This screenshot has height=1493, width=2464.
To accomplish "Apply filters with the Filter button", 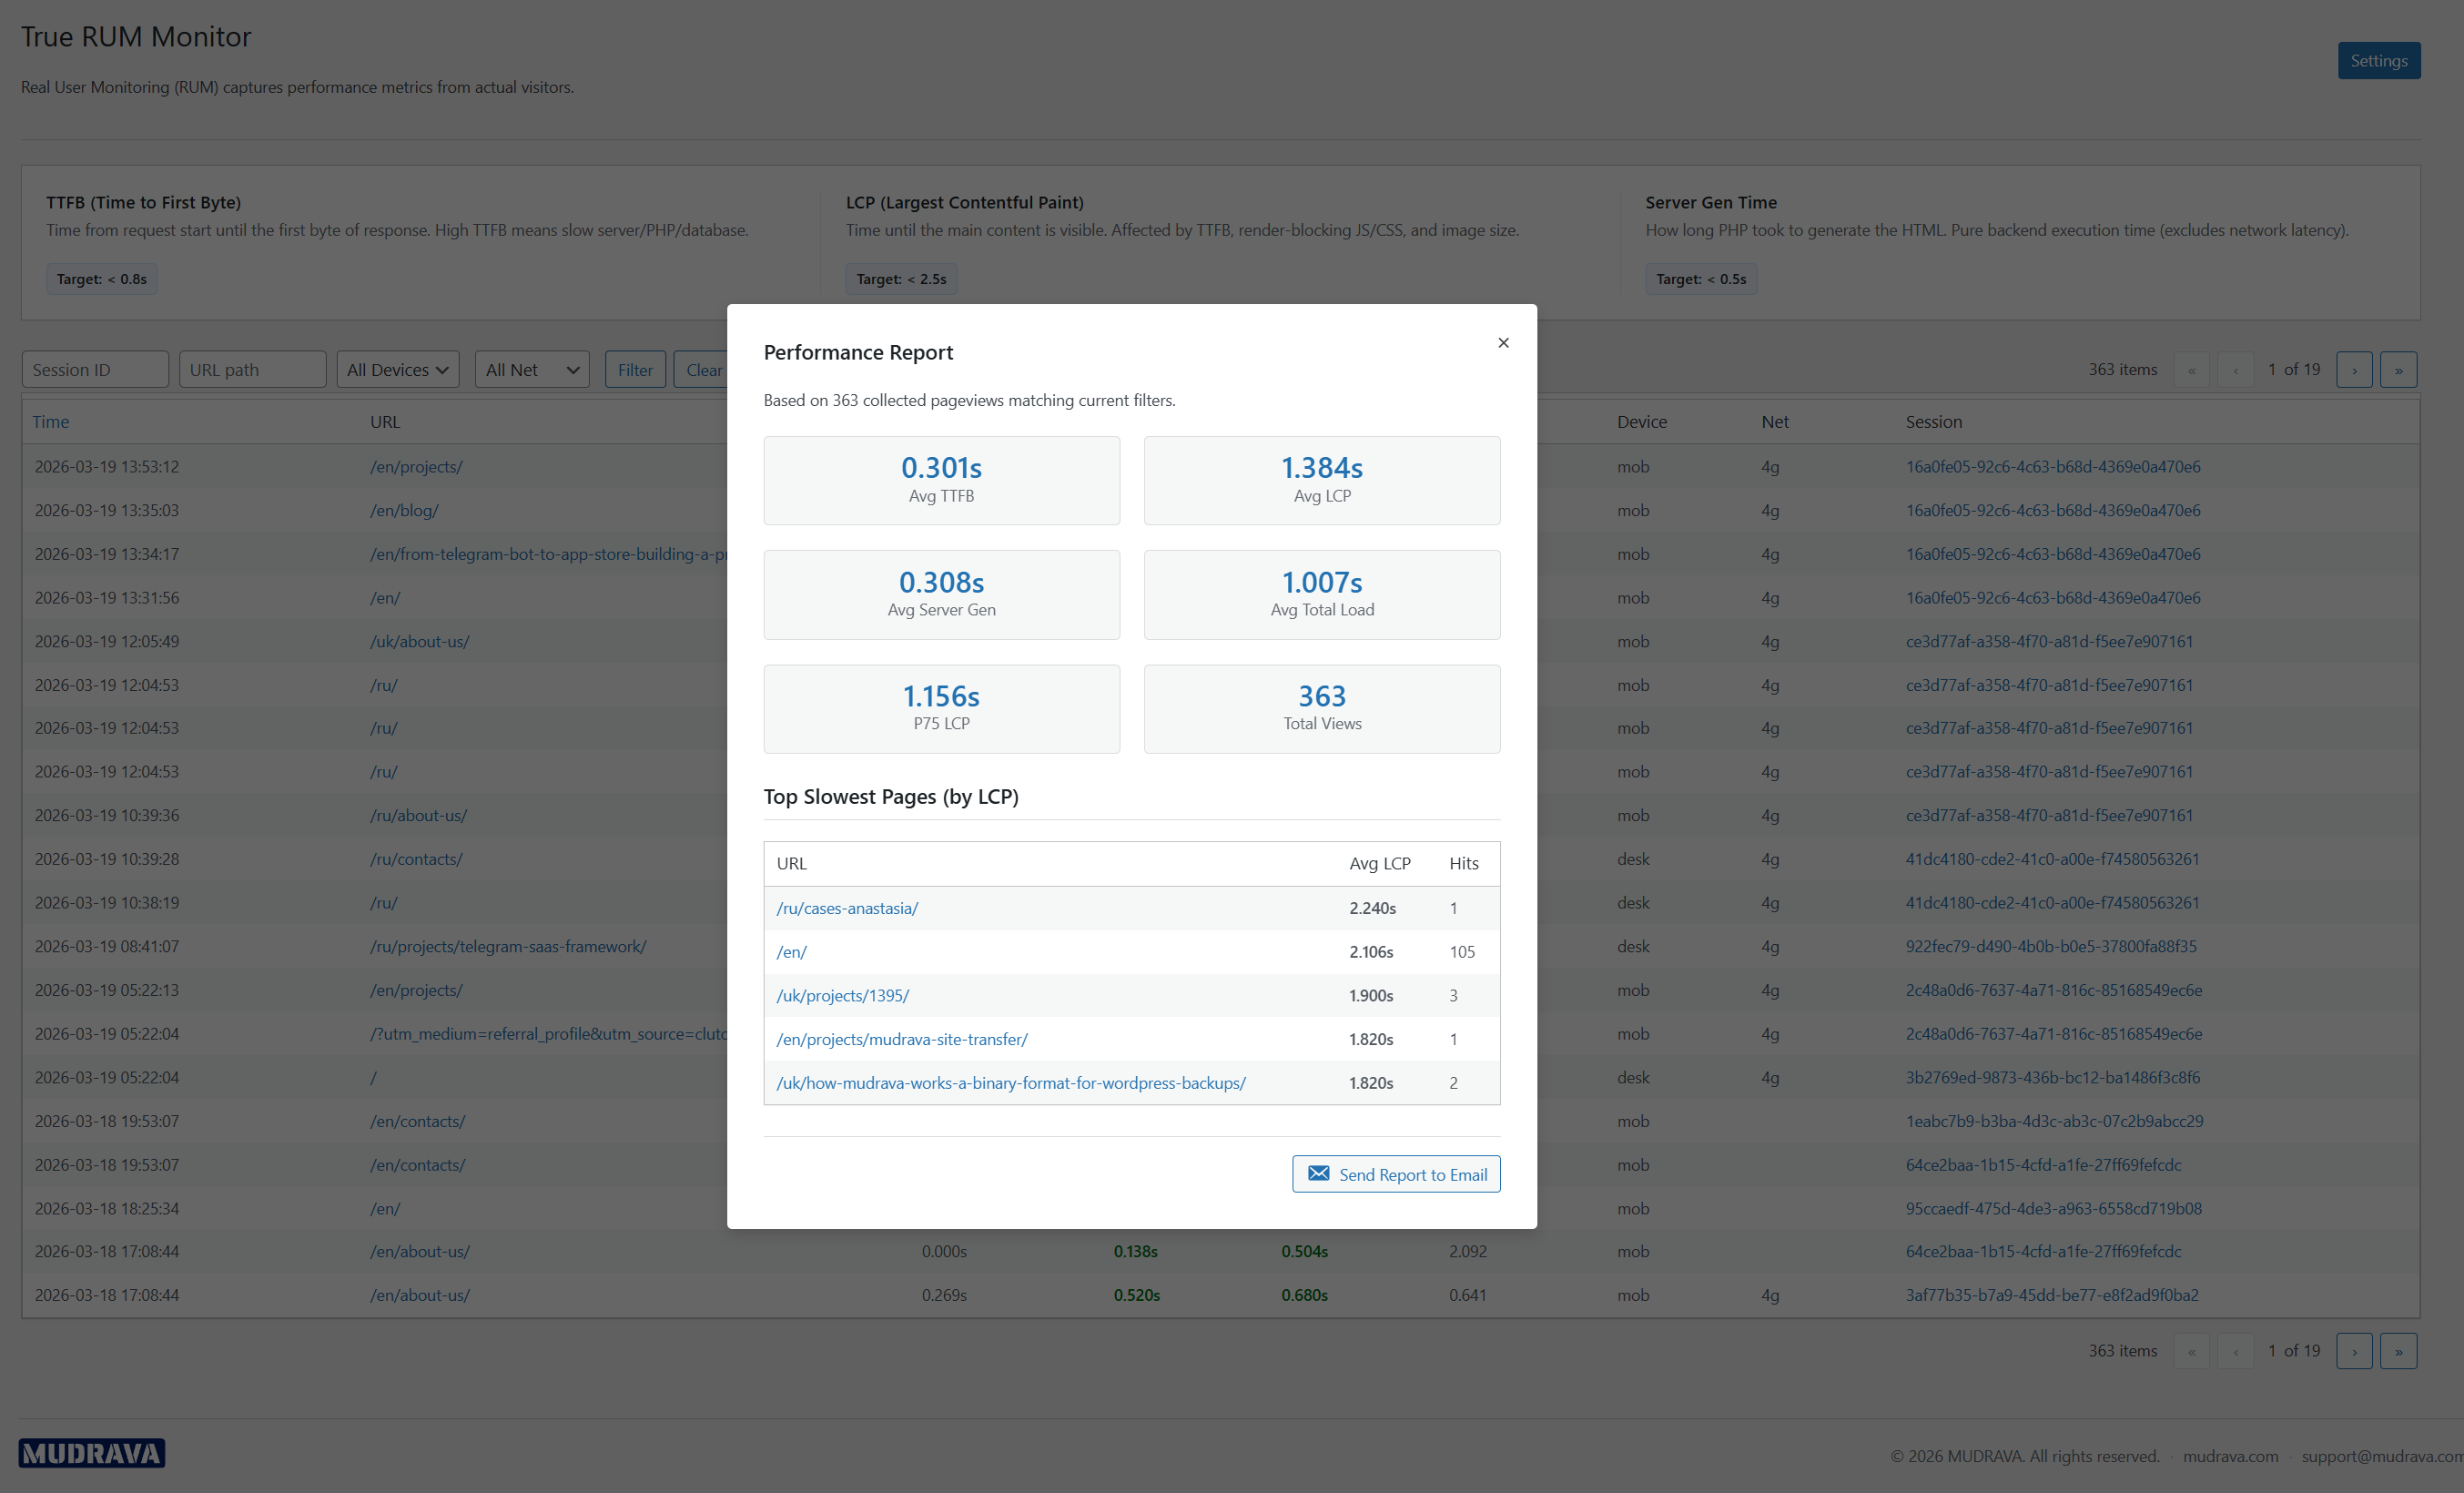I will [x=635, y=369].
